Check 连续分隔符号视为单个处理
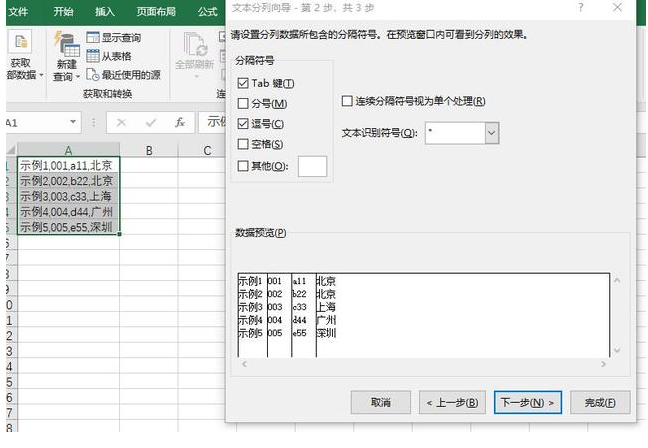 coord(347,101)
